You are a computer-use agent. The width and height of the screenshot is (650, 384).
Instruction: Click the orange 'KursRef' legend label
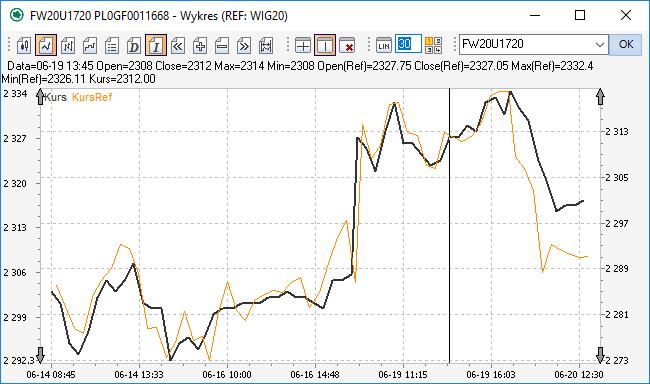(92, 97)
